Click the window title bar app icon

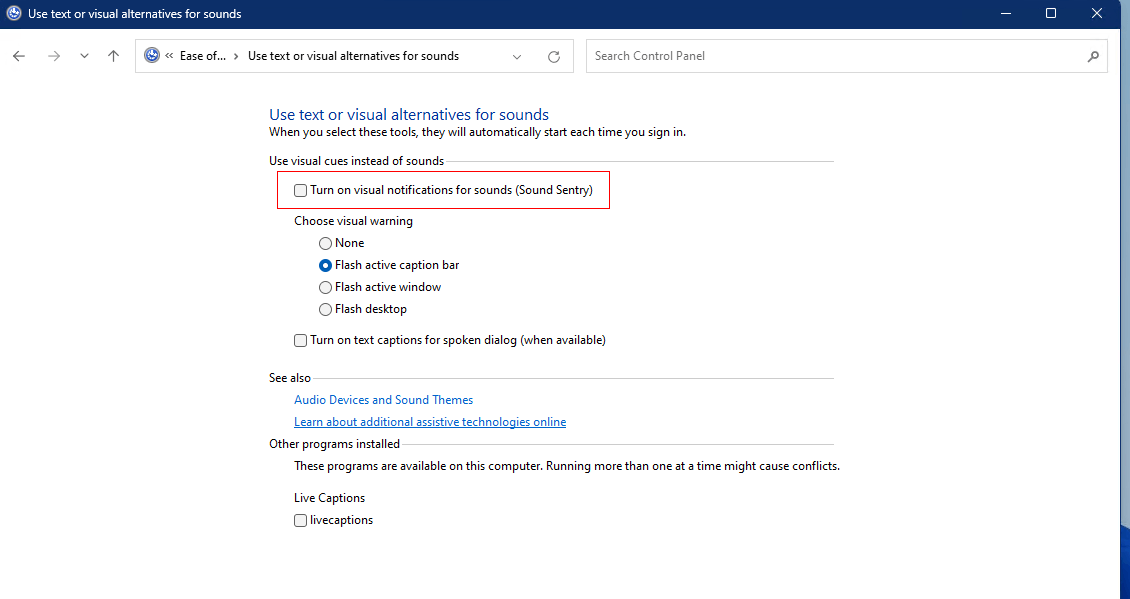(x=14, y=14)
